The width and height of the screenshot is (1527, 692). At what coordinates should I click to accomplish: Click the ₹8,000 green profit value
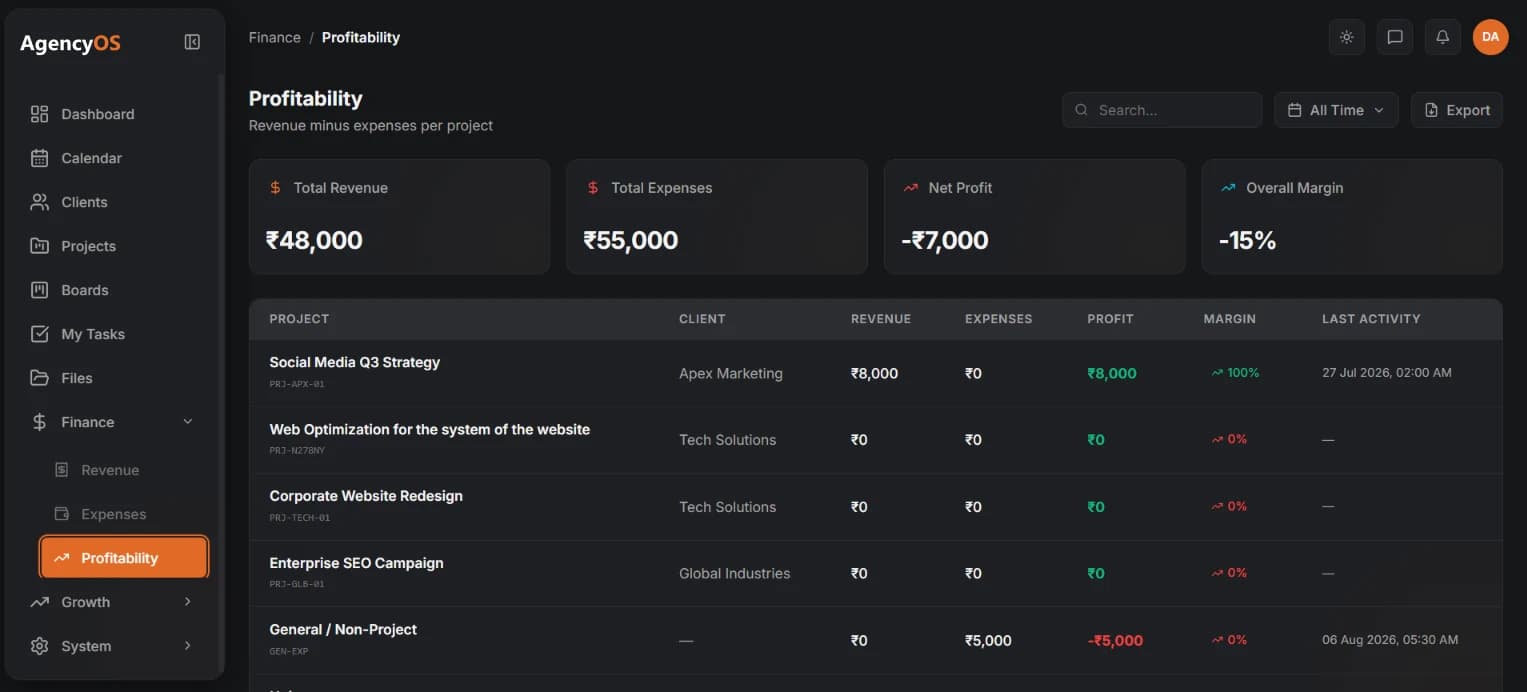[x=1112, y=373]
